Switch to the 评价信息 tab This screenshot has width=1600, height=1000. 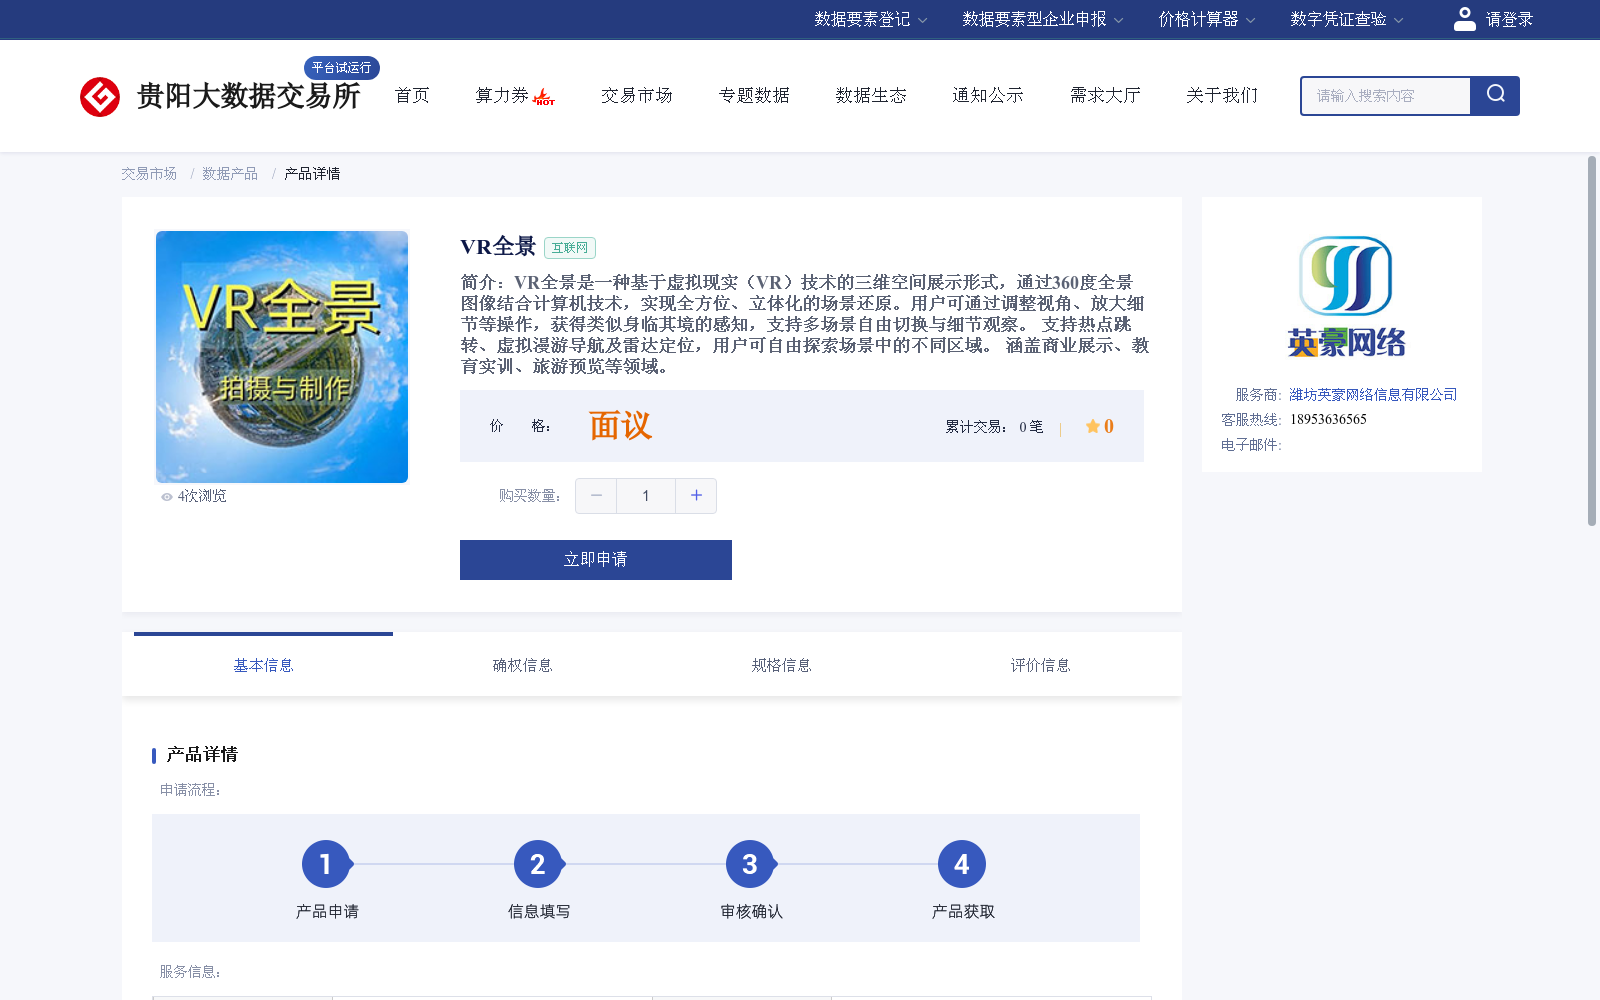pos(1040,665)
